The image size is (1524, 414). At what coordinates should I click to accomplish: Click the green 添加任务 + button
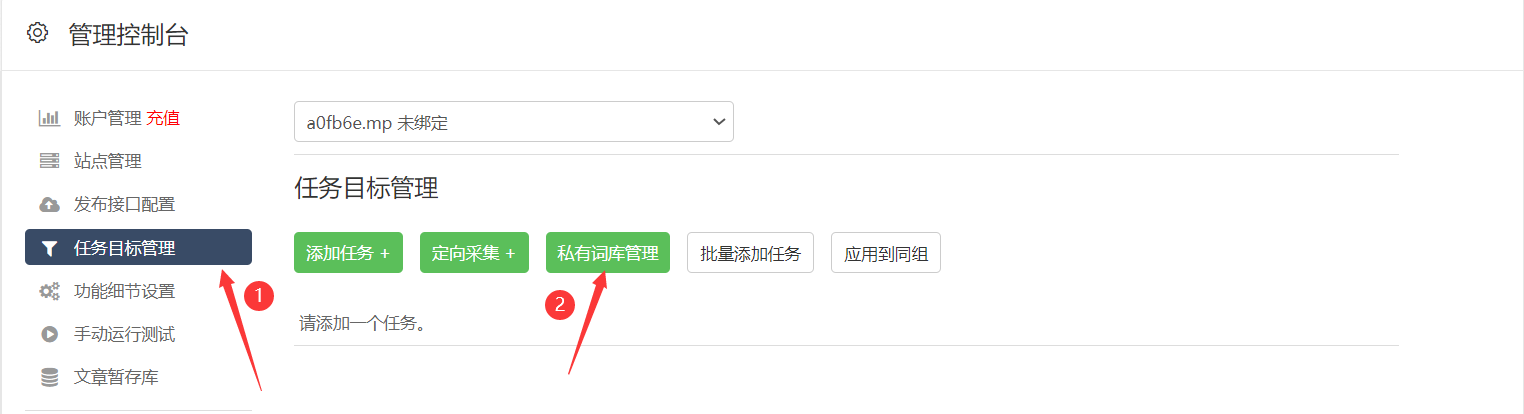tap(348, 253)
